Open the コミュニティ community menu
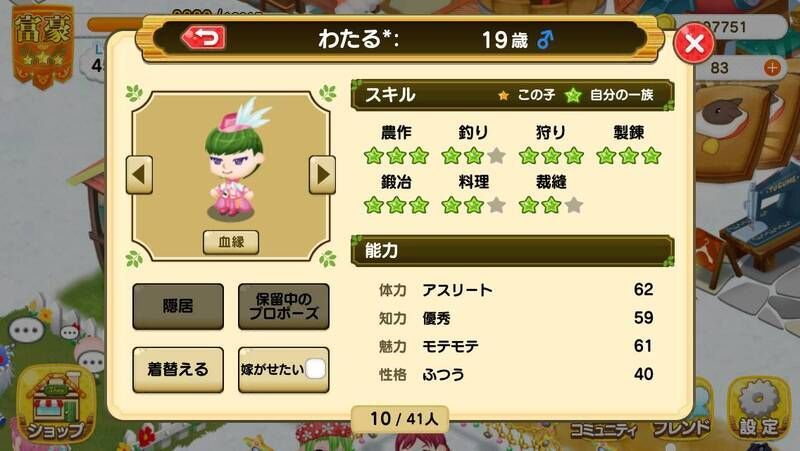Image resolution: width=800 pixels, height=451 pixels. point(604,430)
